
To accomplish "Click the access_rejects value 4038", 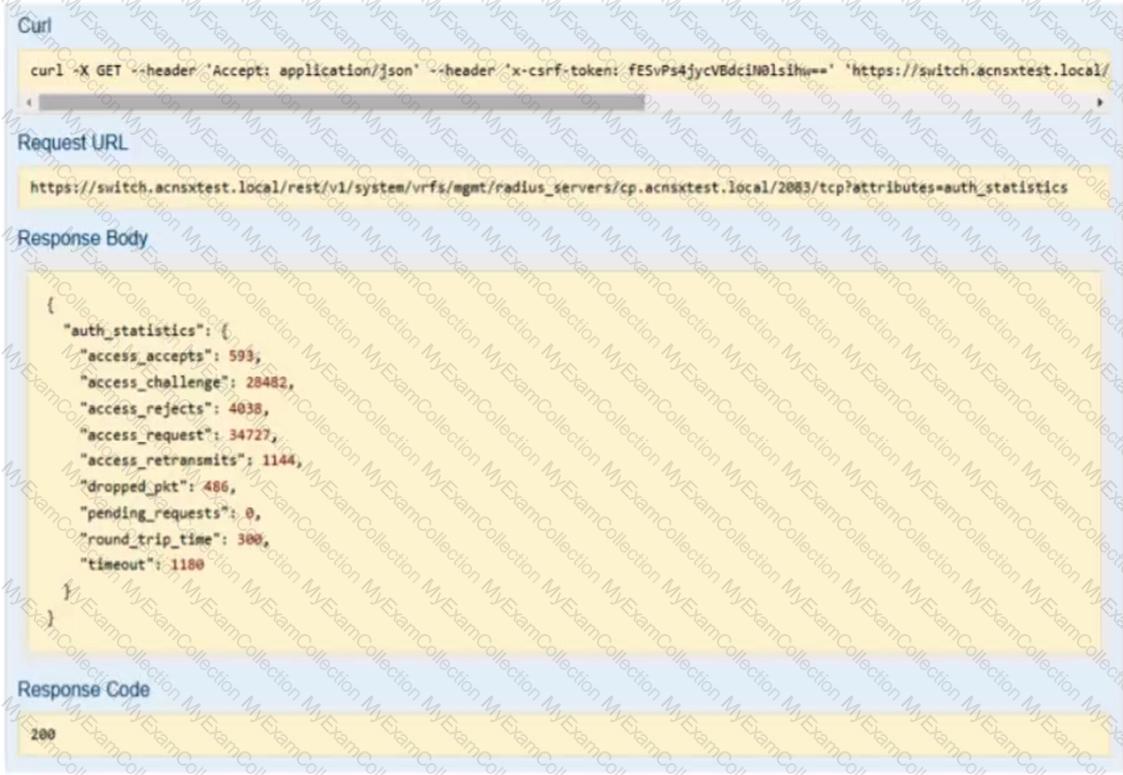I will (245, 409).
